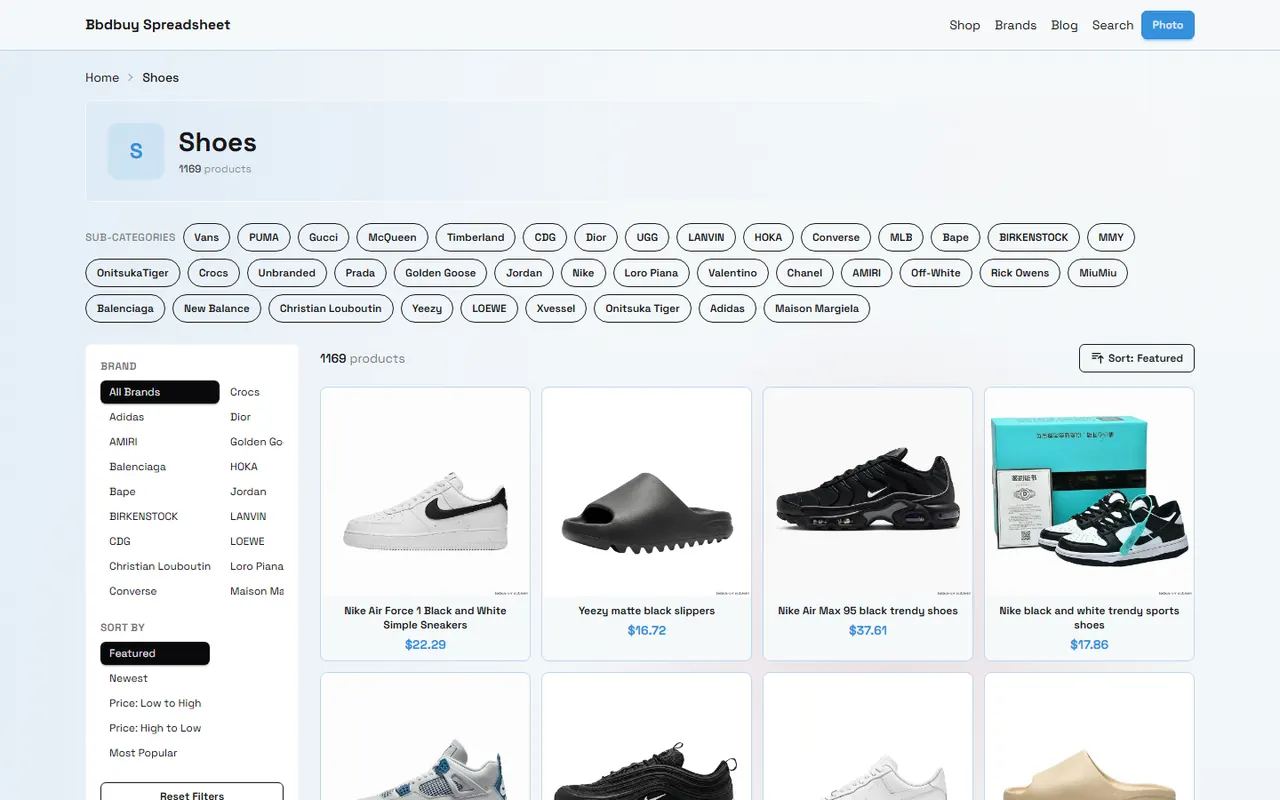1280x800 pixels.
Task: Go to Bbdbuy Spreadsheet home logo
Action: click(158, 25)
